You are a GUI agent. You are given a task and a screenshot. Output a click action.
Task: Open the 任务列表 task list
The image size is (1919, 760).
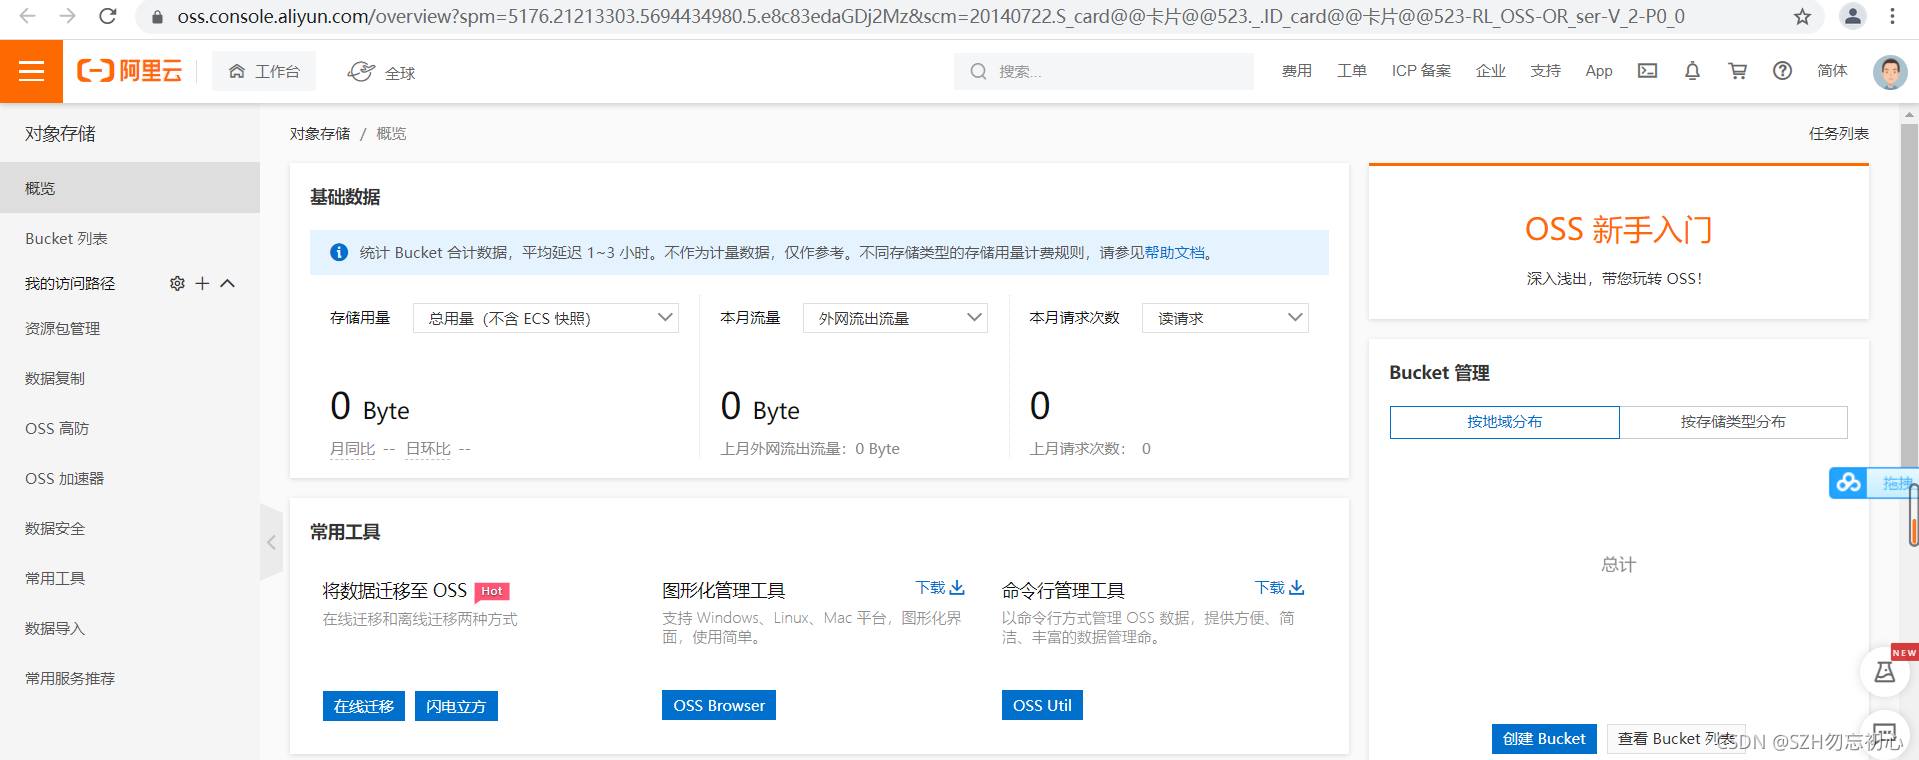tap(1838, 134)
